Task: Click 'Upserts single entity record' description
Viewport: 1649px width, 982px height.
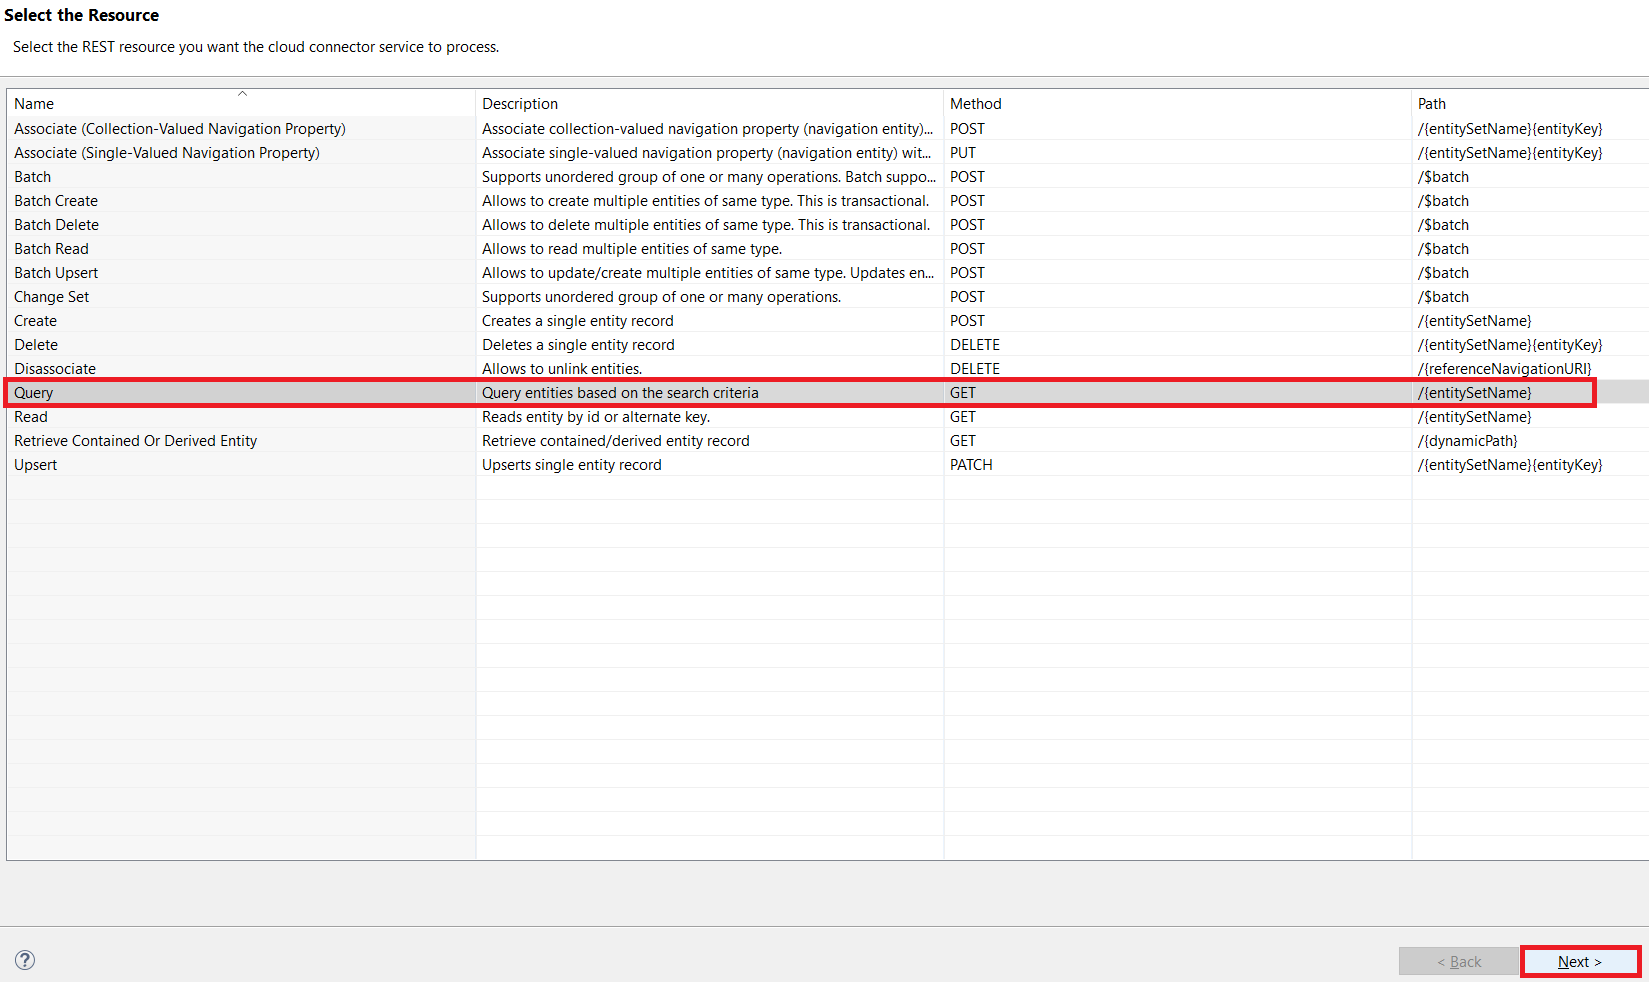Action: click(x=572, y=465)
